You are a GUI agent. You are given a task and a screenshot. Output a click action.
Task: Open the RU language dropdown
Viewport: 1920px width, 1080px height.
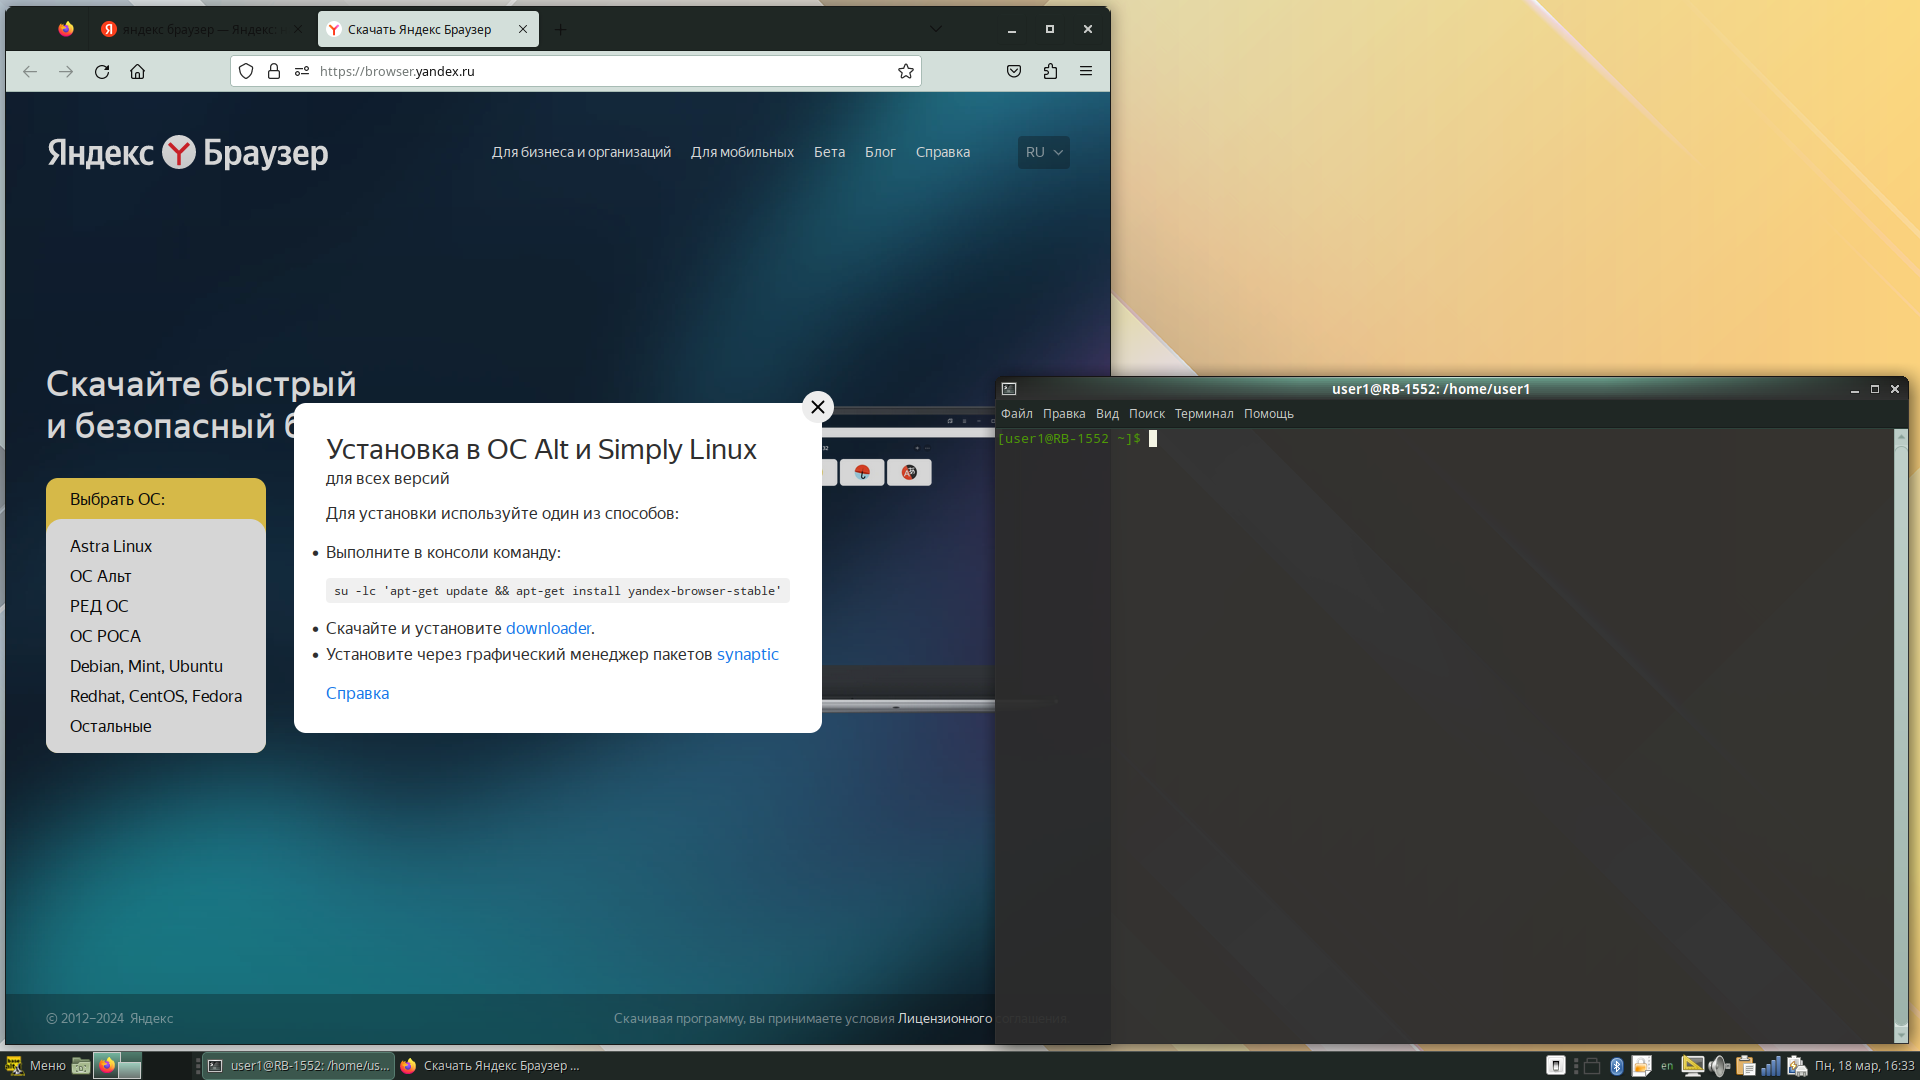(x=1044, y=152)
